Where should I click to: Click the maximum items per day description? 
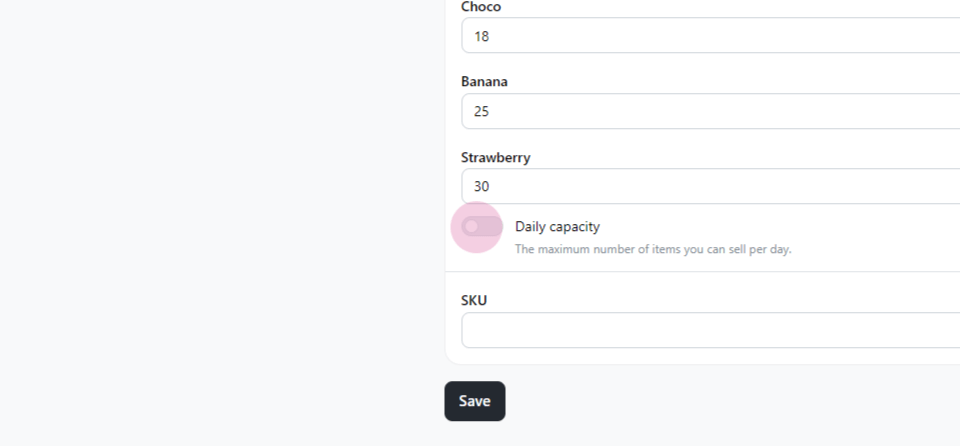[x=653, y=249]
